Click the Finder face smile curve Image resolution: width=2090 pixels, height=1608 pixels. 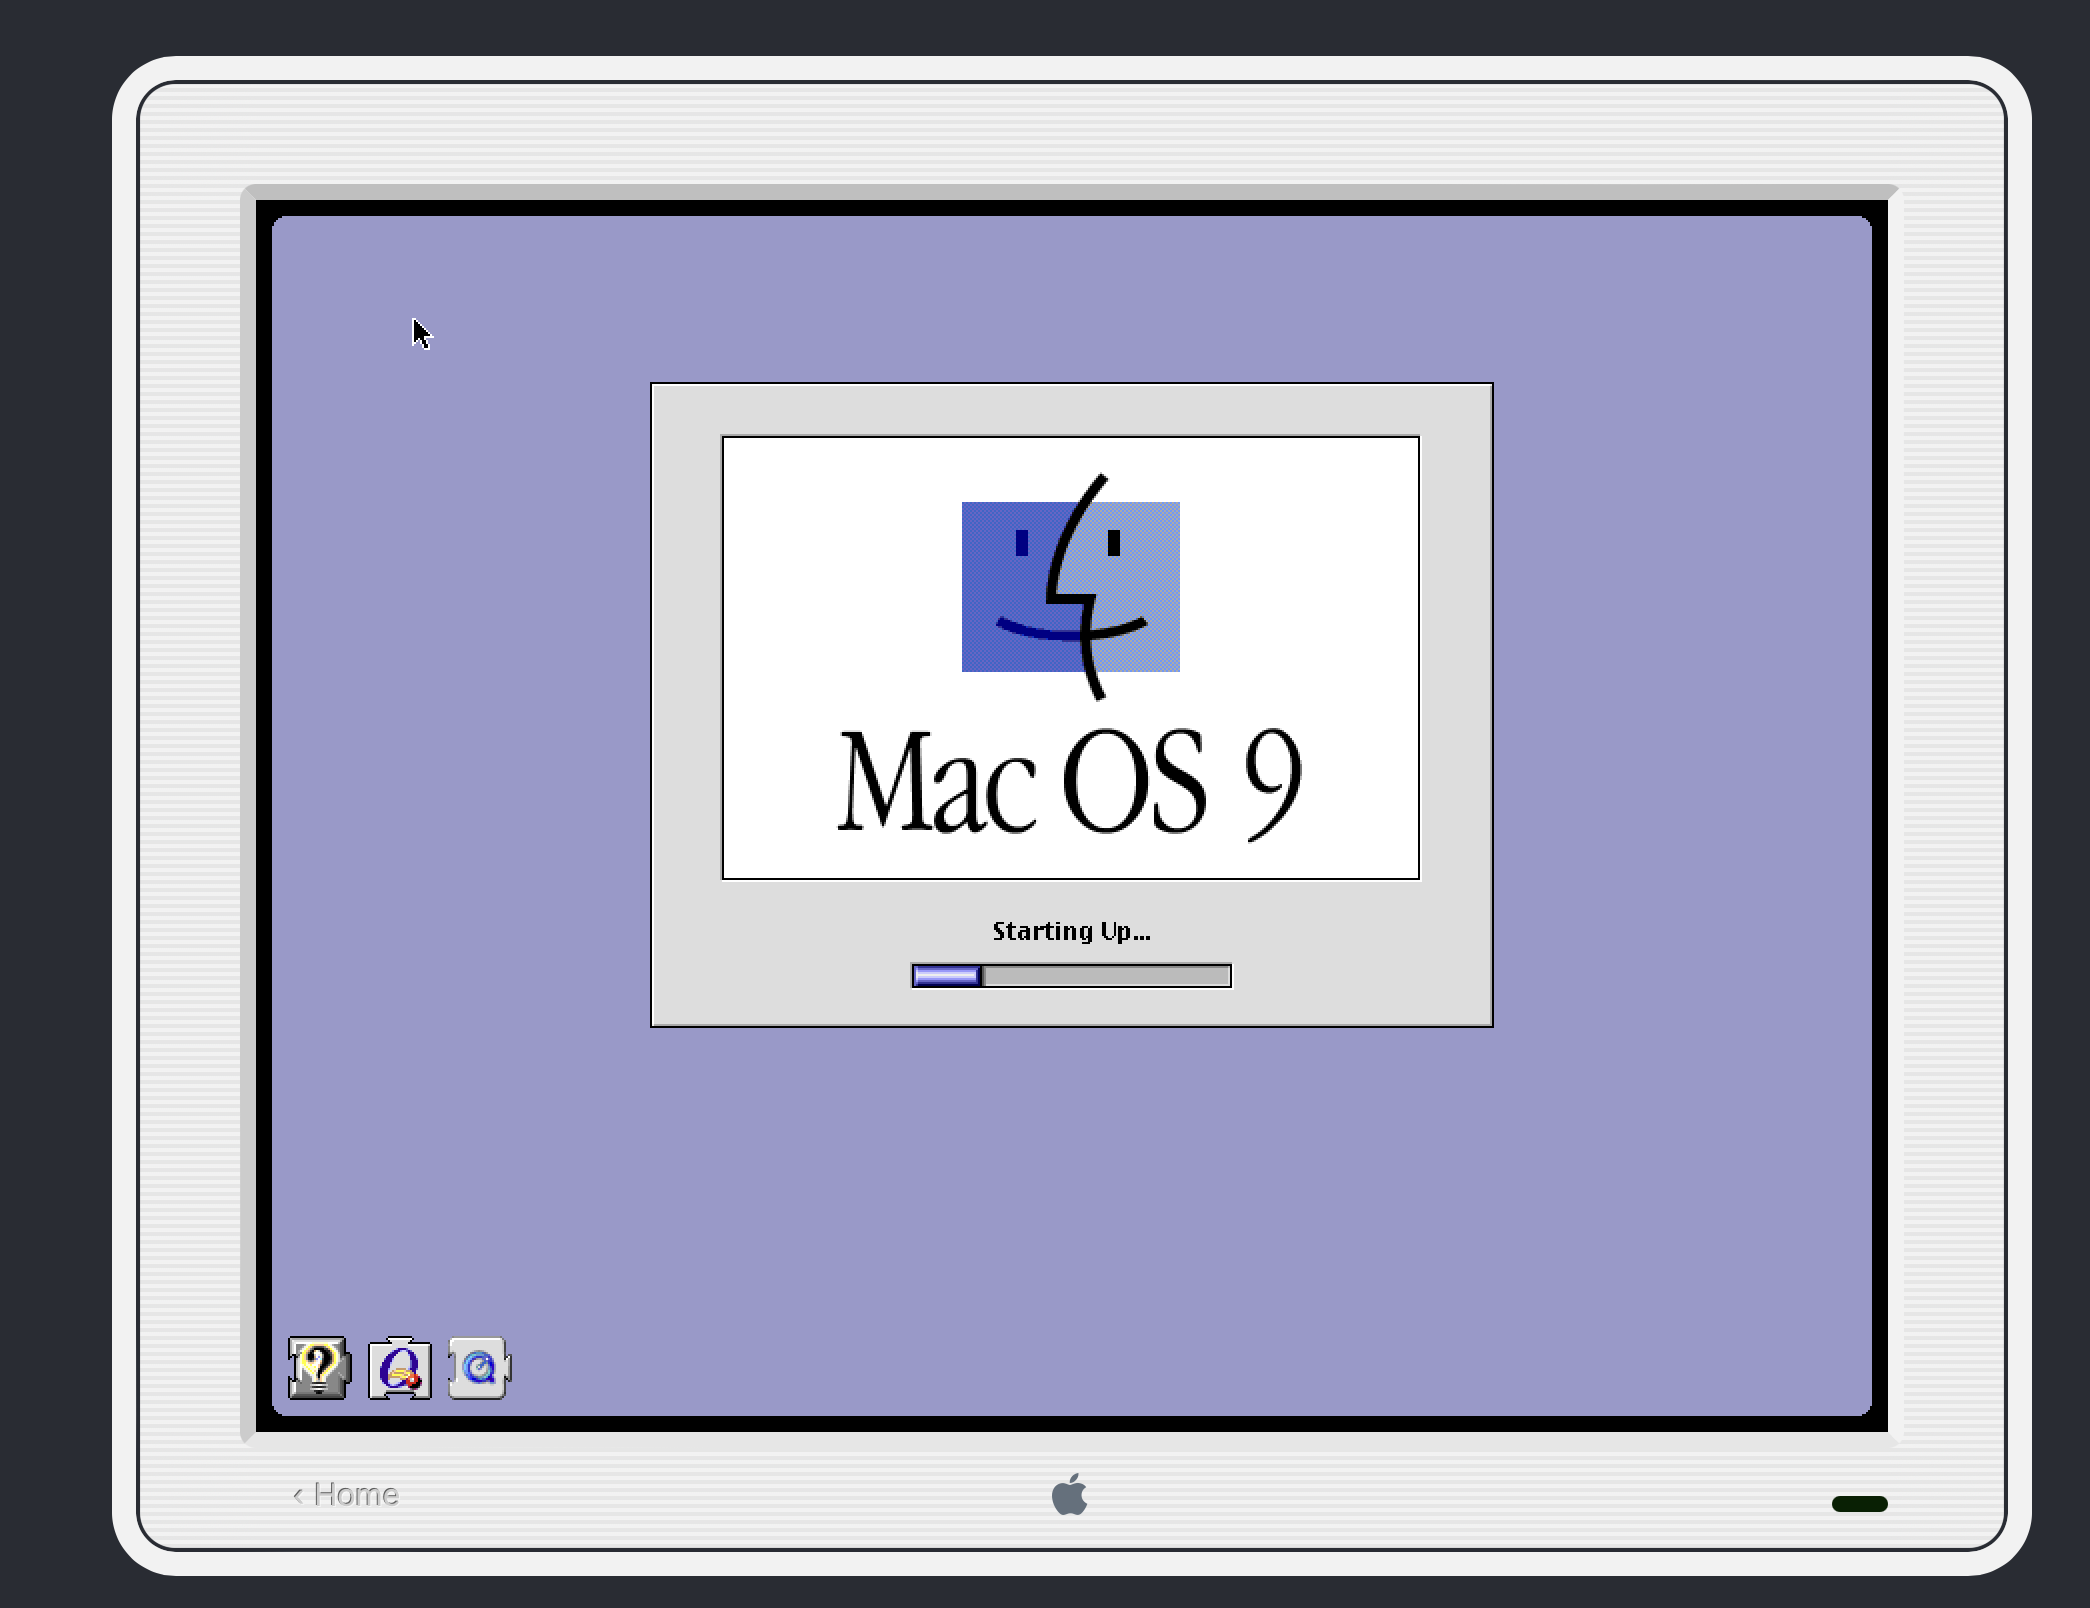click(1040, 632)
